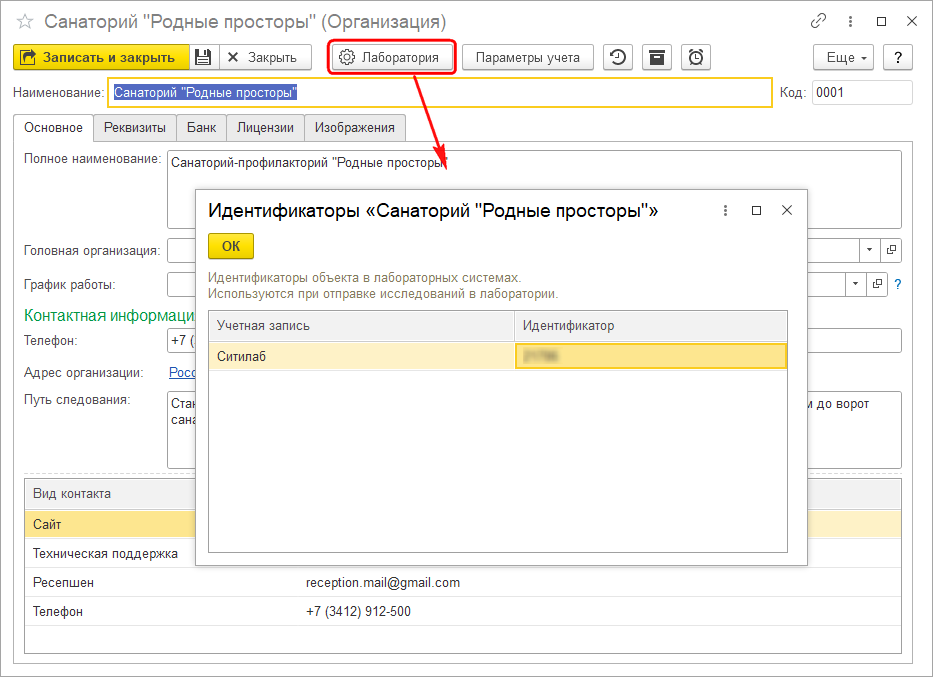The height and width of the screenshot is (677, 933).
Task: Click OK in identifiers dialog
Action: (231, 246)
